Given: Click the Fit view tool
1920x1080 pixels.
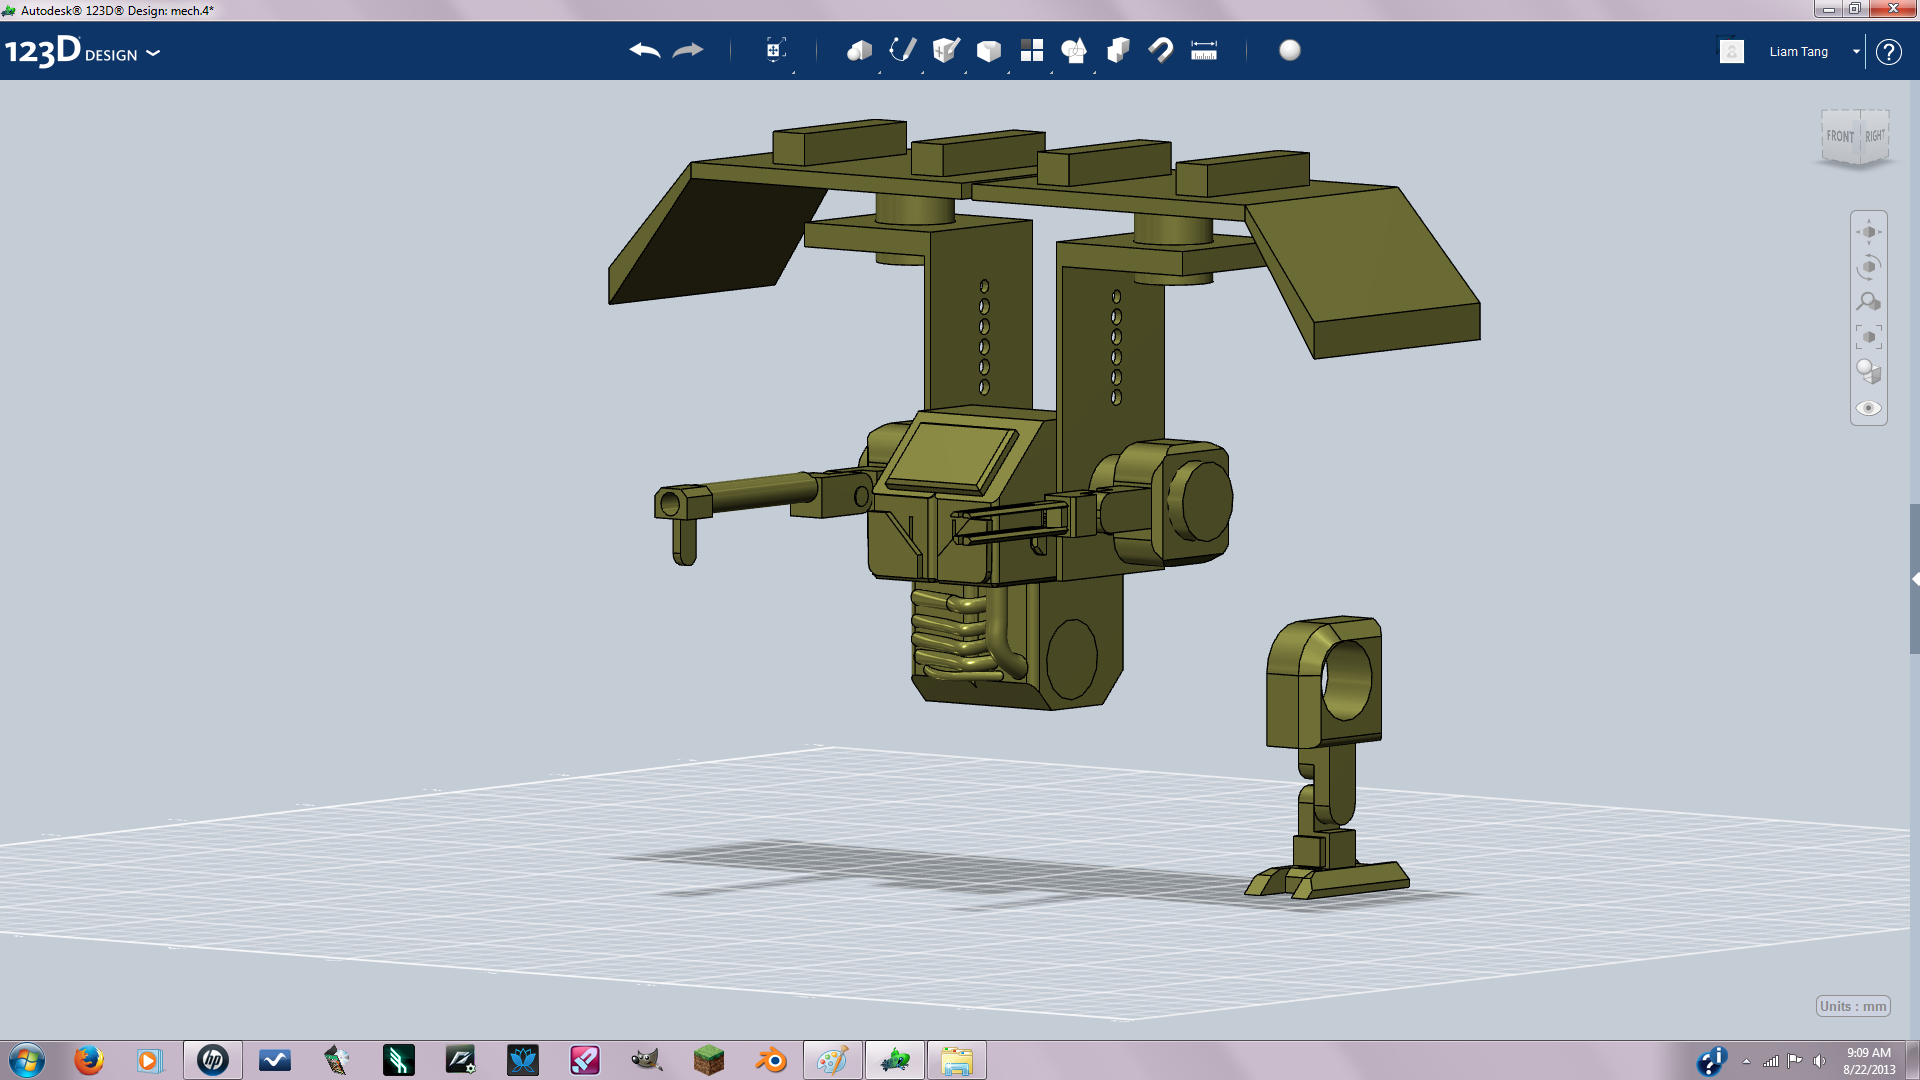Looking at the screenshot, I should click(1869, 337).
